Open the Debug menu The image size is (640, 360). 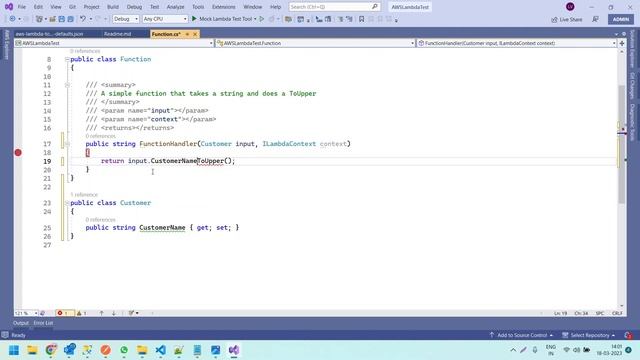point(134,7)
